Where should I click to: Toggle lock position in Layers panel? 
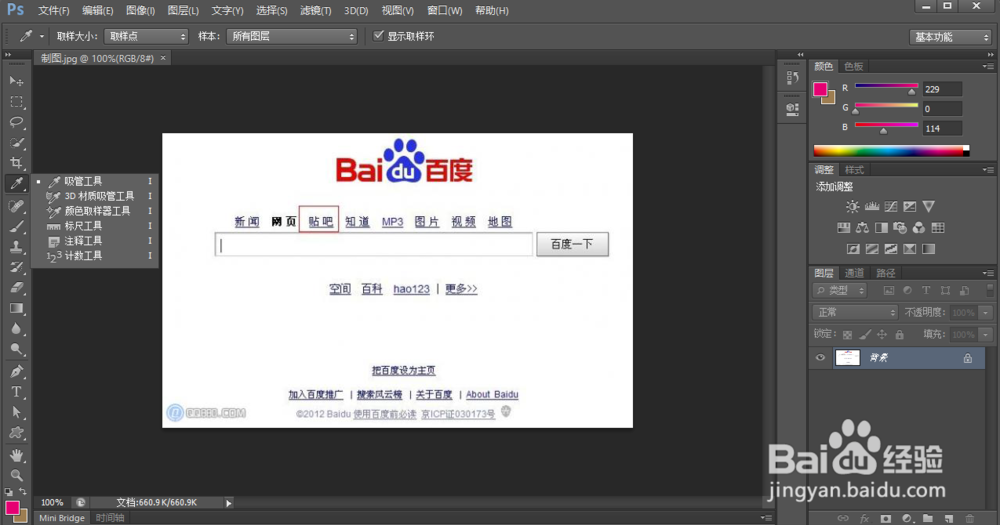882,335
